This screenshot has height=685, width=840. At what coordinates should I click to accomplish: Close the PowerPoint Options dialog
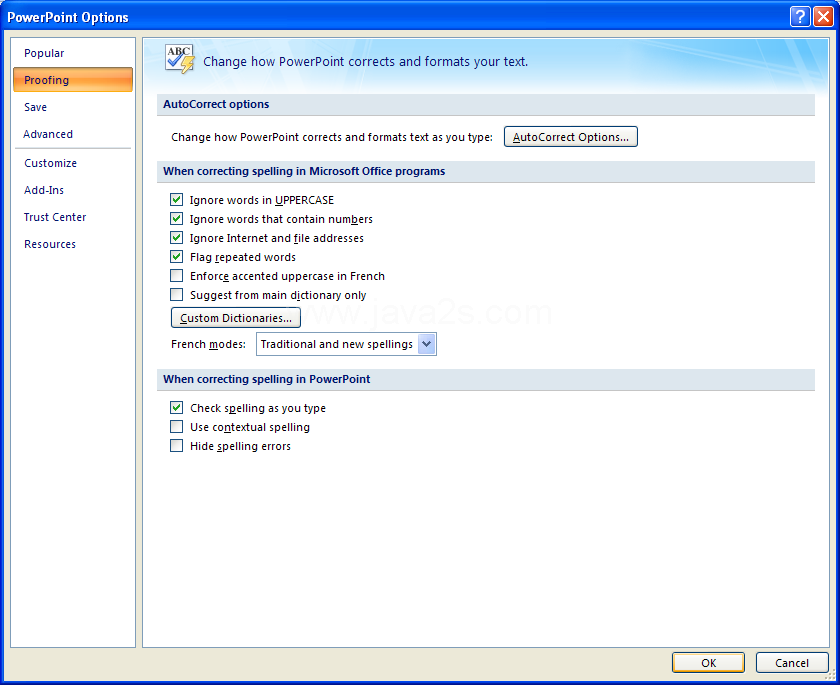coord(823,17)
